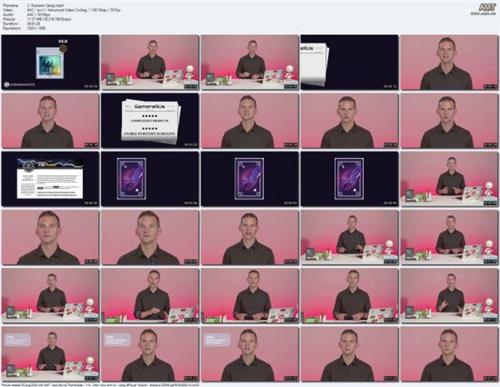Click the timestamp on the game box thumbnail
This screenshot has height=387, width=500.
(x=91, y=86)
